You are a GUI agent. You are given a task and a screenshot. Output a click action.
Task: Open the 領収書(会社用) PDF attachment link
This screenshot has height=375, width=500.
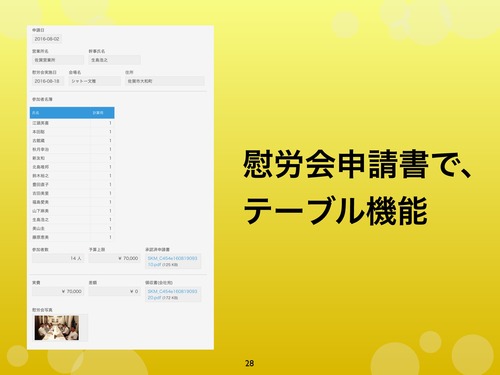(x=172, y=294)
